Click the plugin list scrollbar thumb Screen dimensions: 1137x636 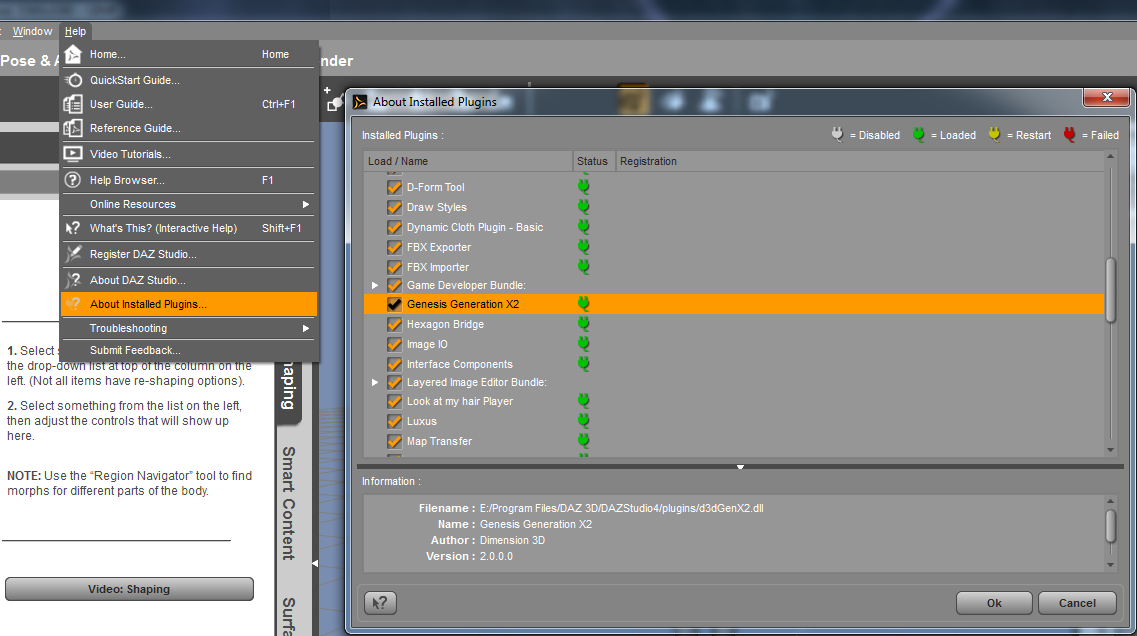tap(1110, 290)
